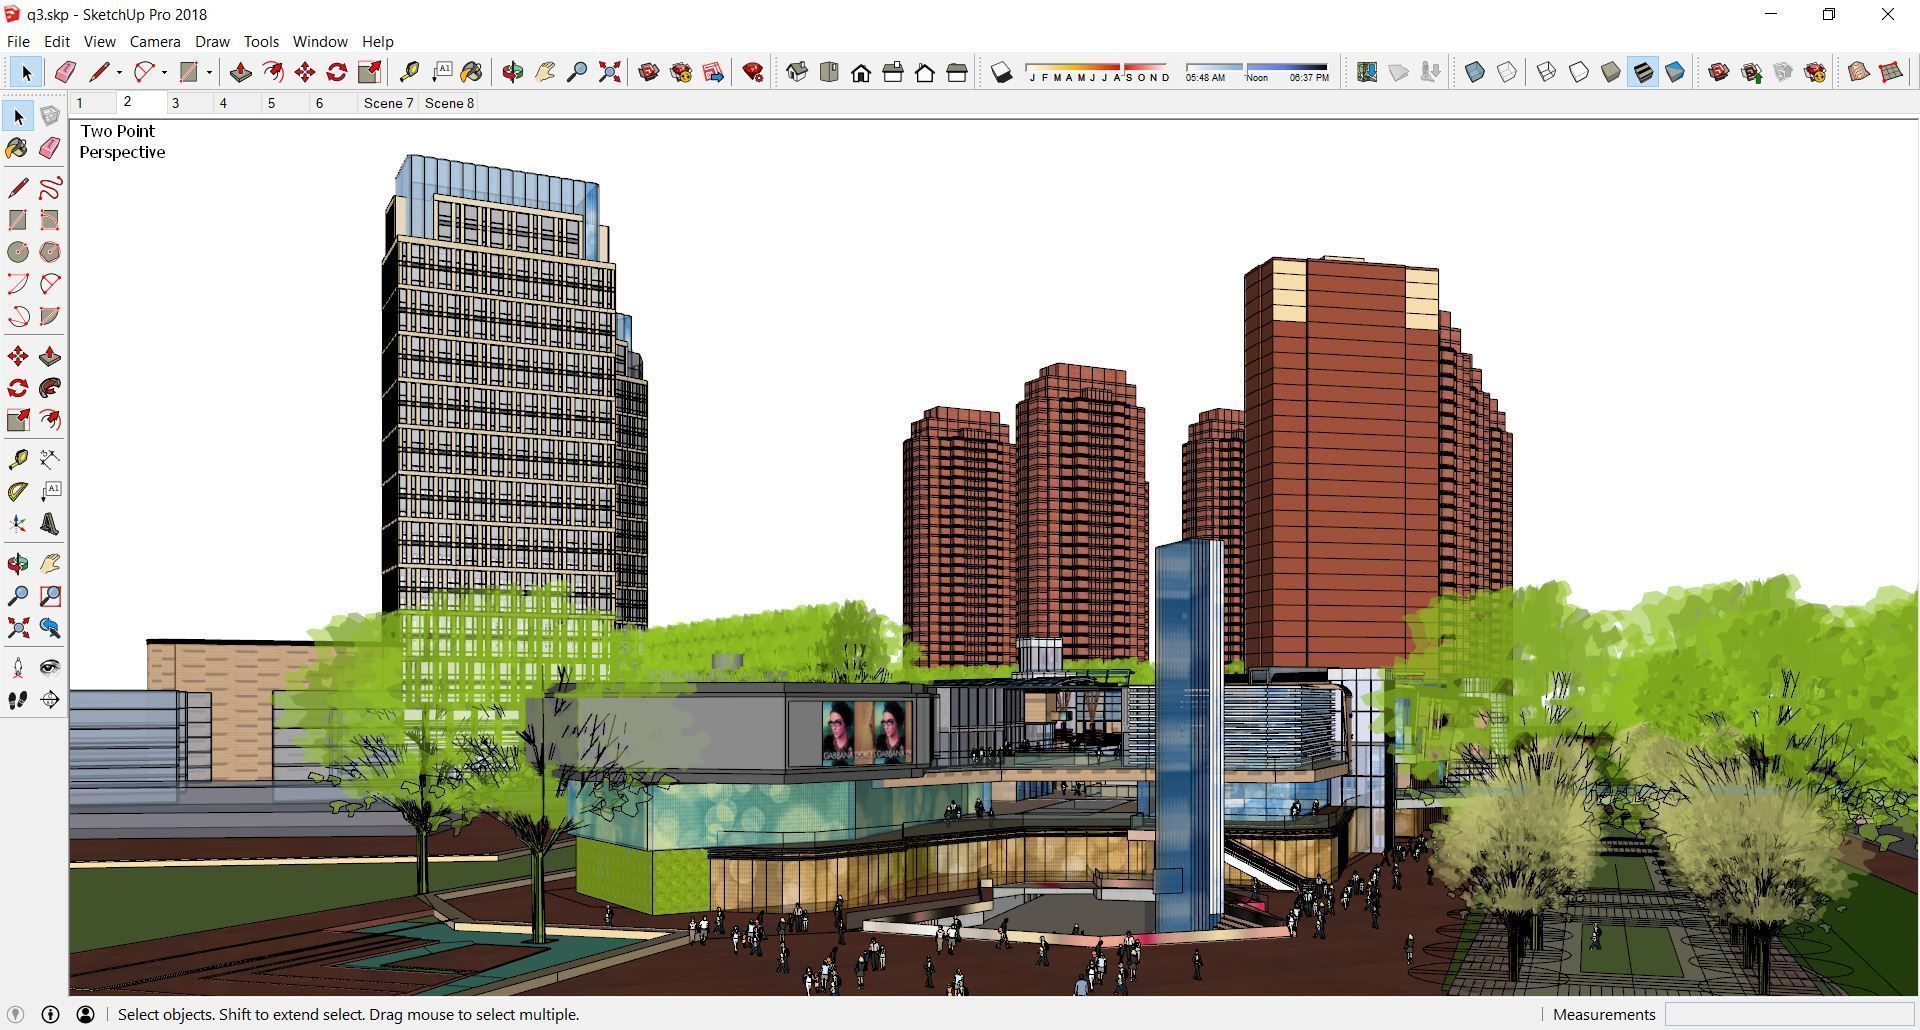The image size is (1920, 1030).
Task: Switch to the Scene 8 tab
Action: (449, 103)
